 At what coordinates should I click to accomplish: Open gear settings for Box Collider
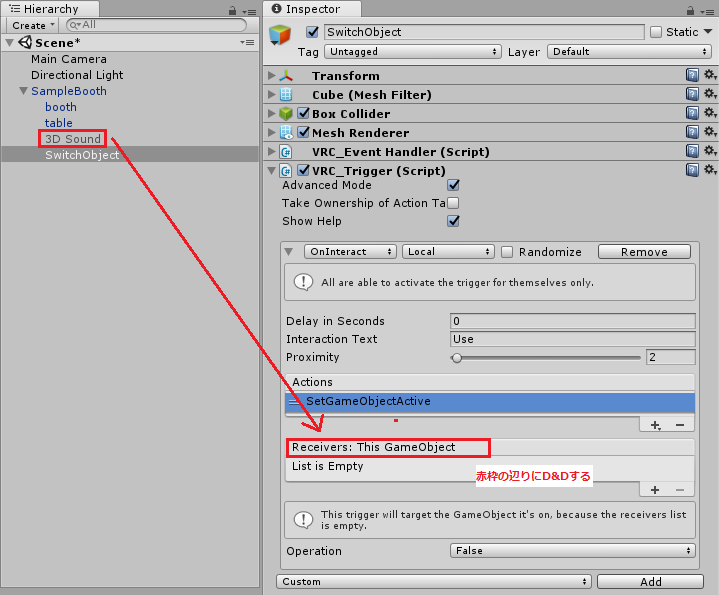pos(710,114)
